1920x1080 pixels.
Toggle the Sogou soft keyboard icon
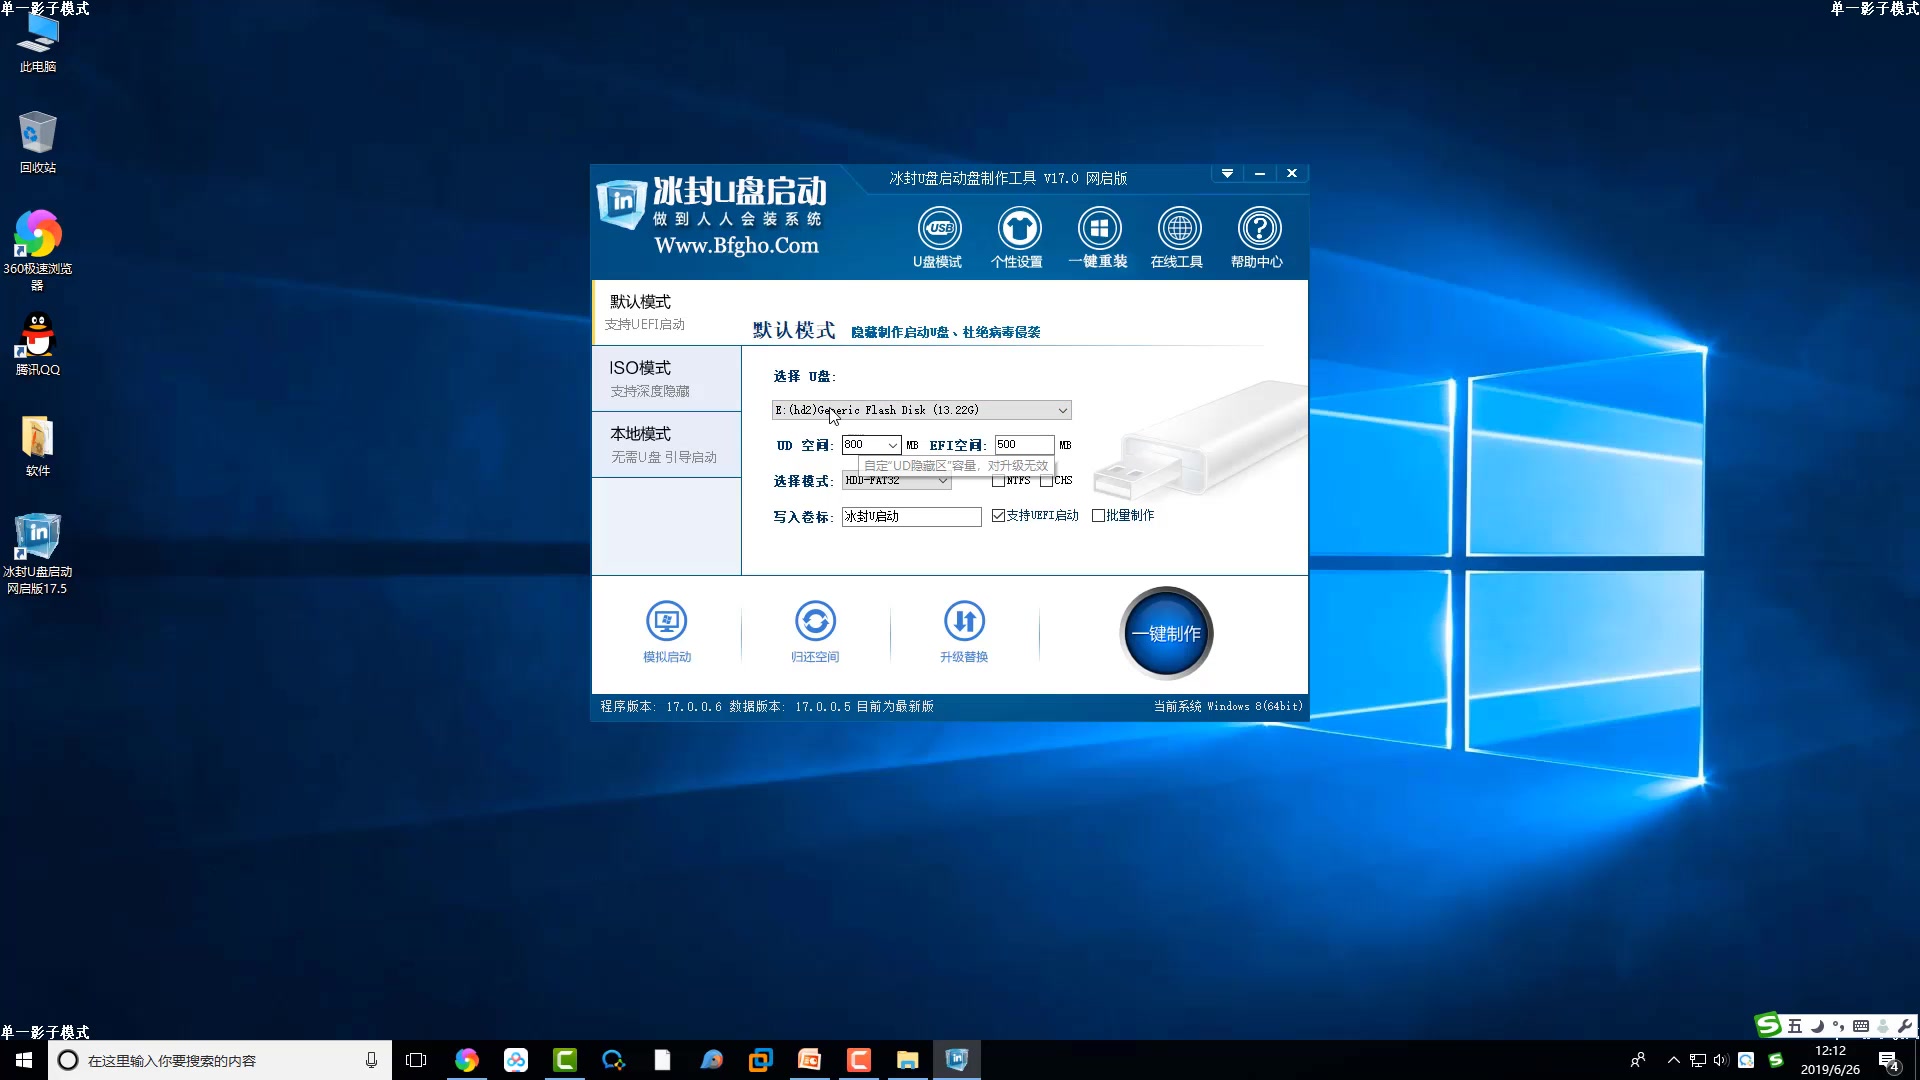pos(1861,1026)
